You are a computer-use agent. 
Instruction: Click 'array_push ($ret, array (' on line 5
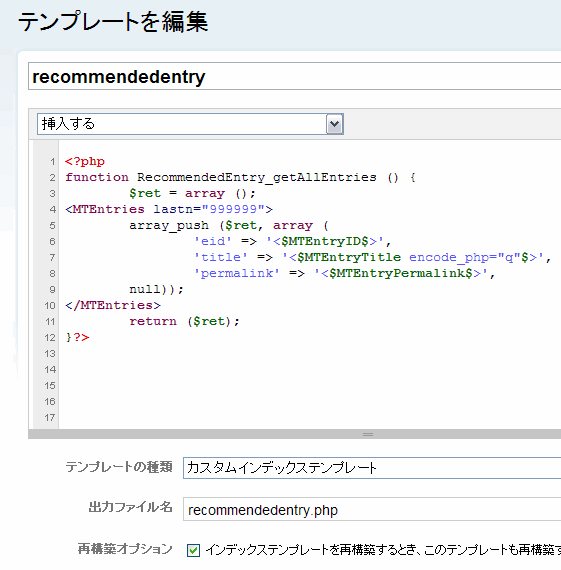229,225
